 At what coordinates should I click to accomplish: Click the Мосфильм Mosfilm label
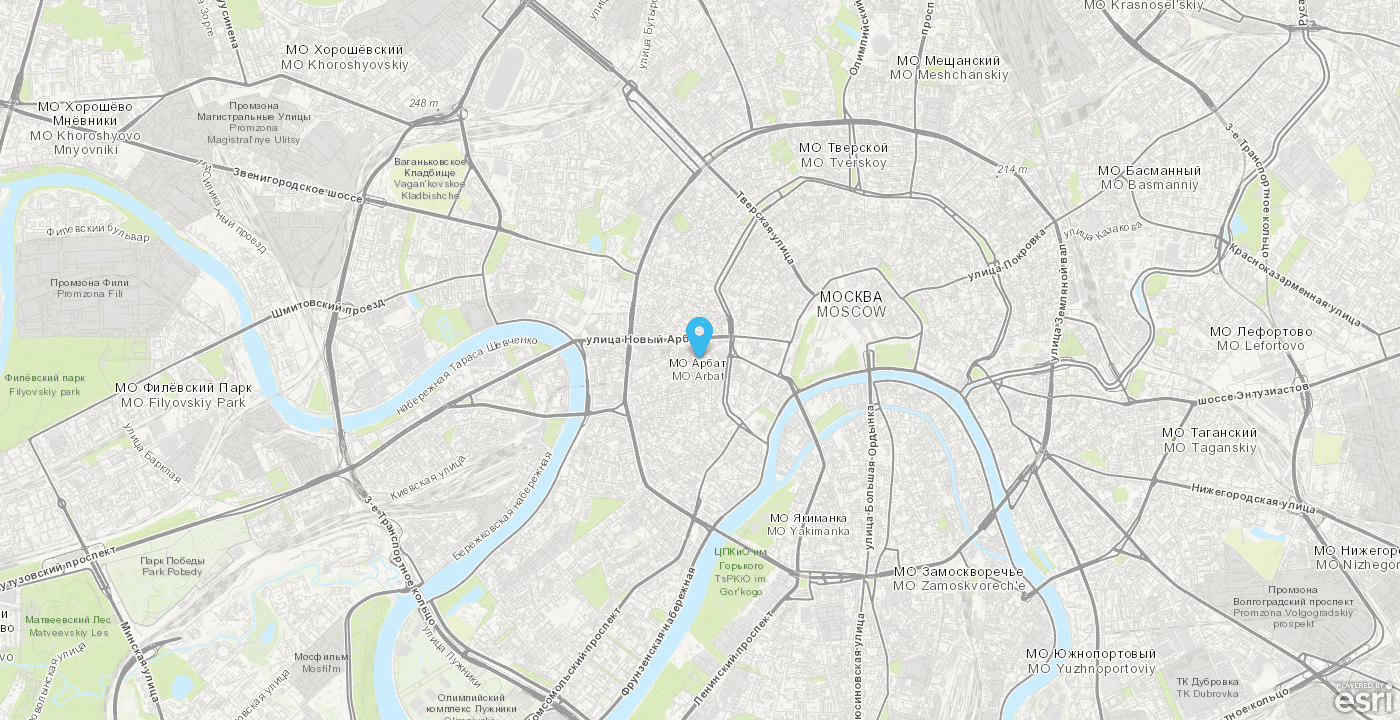tap(321, 662)
